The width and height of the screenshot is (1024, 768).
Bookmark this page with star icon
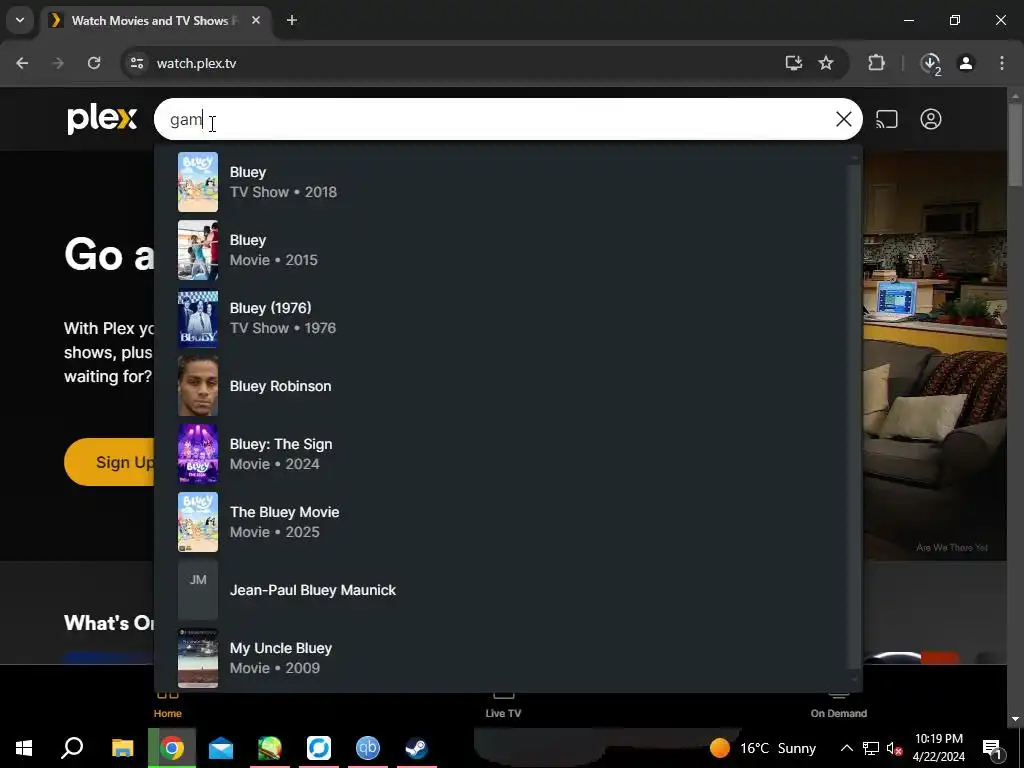(826, 63)
